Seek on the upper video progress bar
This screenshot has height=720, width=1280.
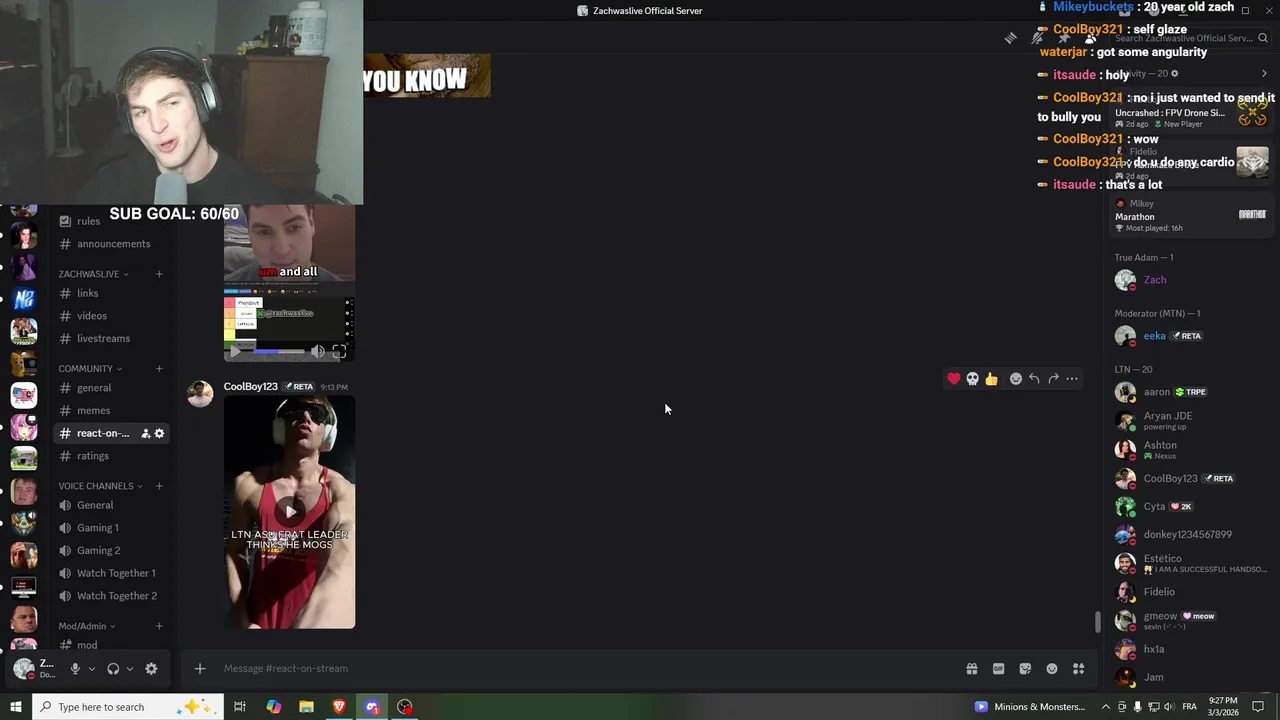(278, 351)
